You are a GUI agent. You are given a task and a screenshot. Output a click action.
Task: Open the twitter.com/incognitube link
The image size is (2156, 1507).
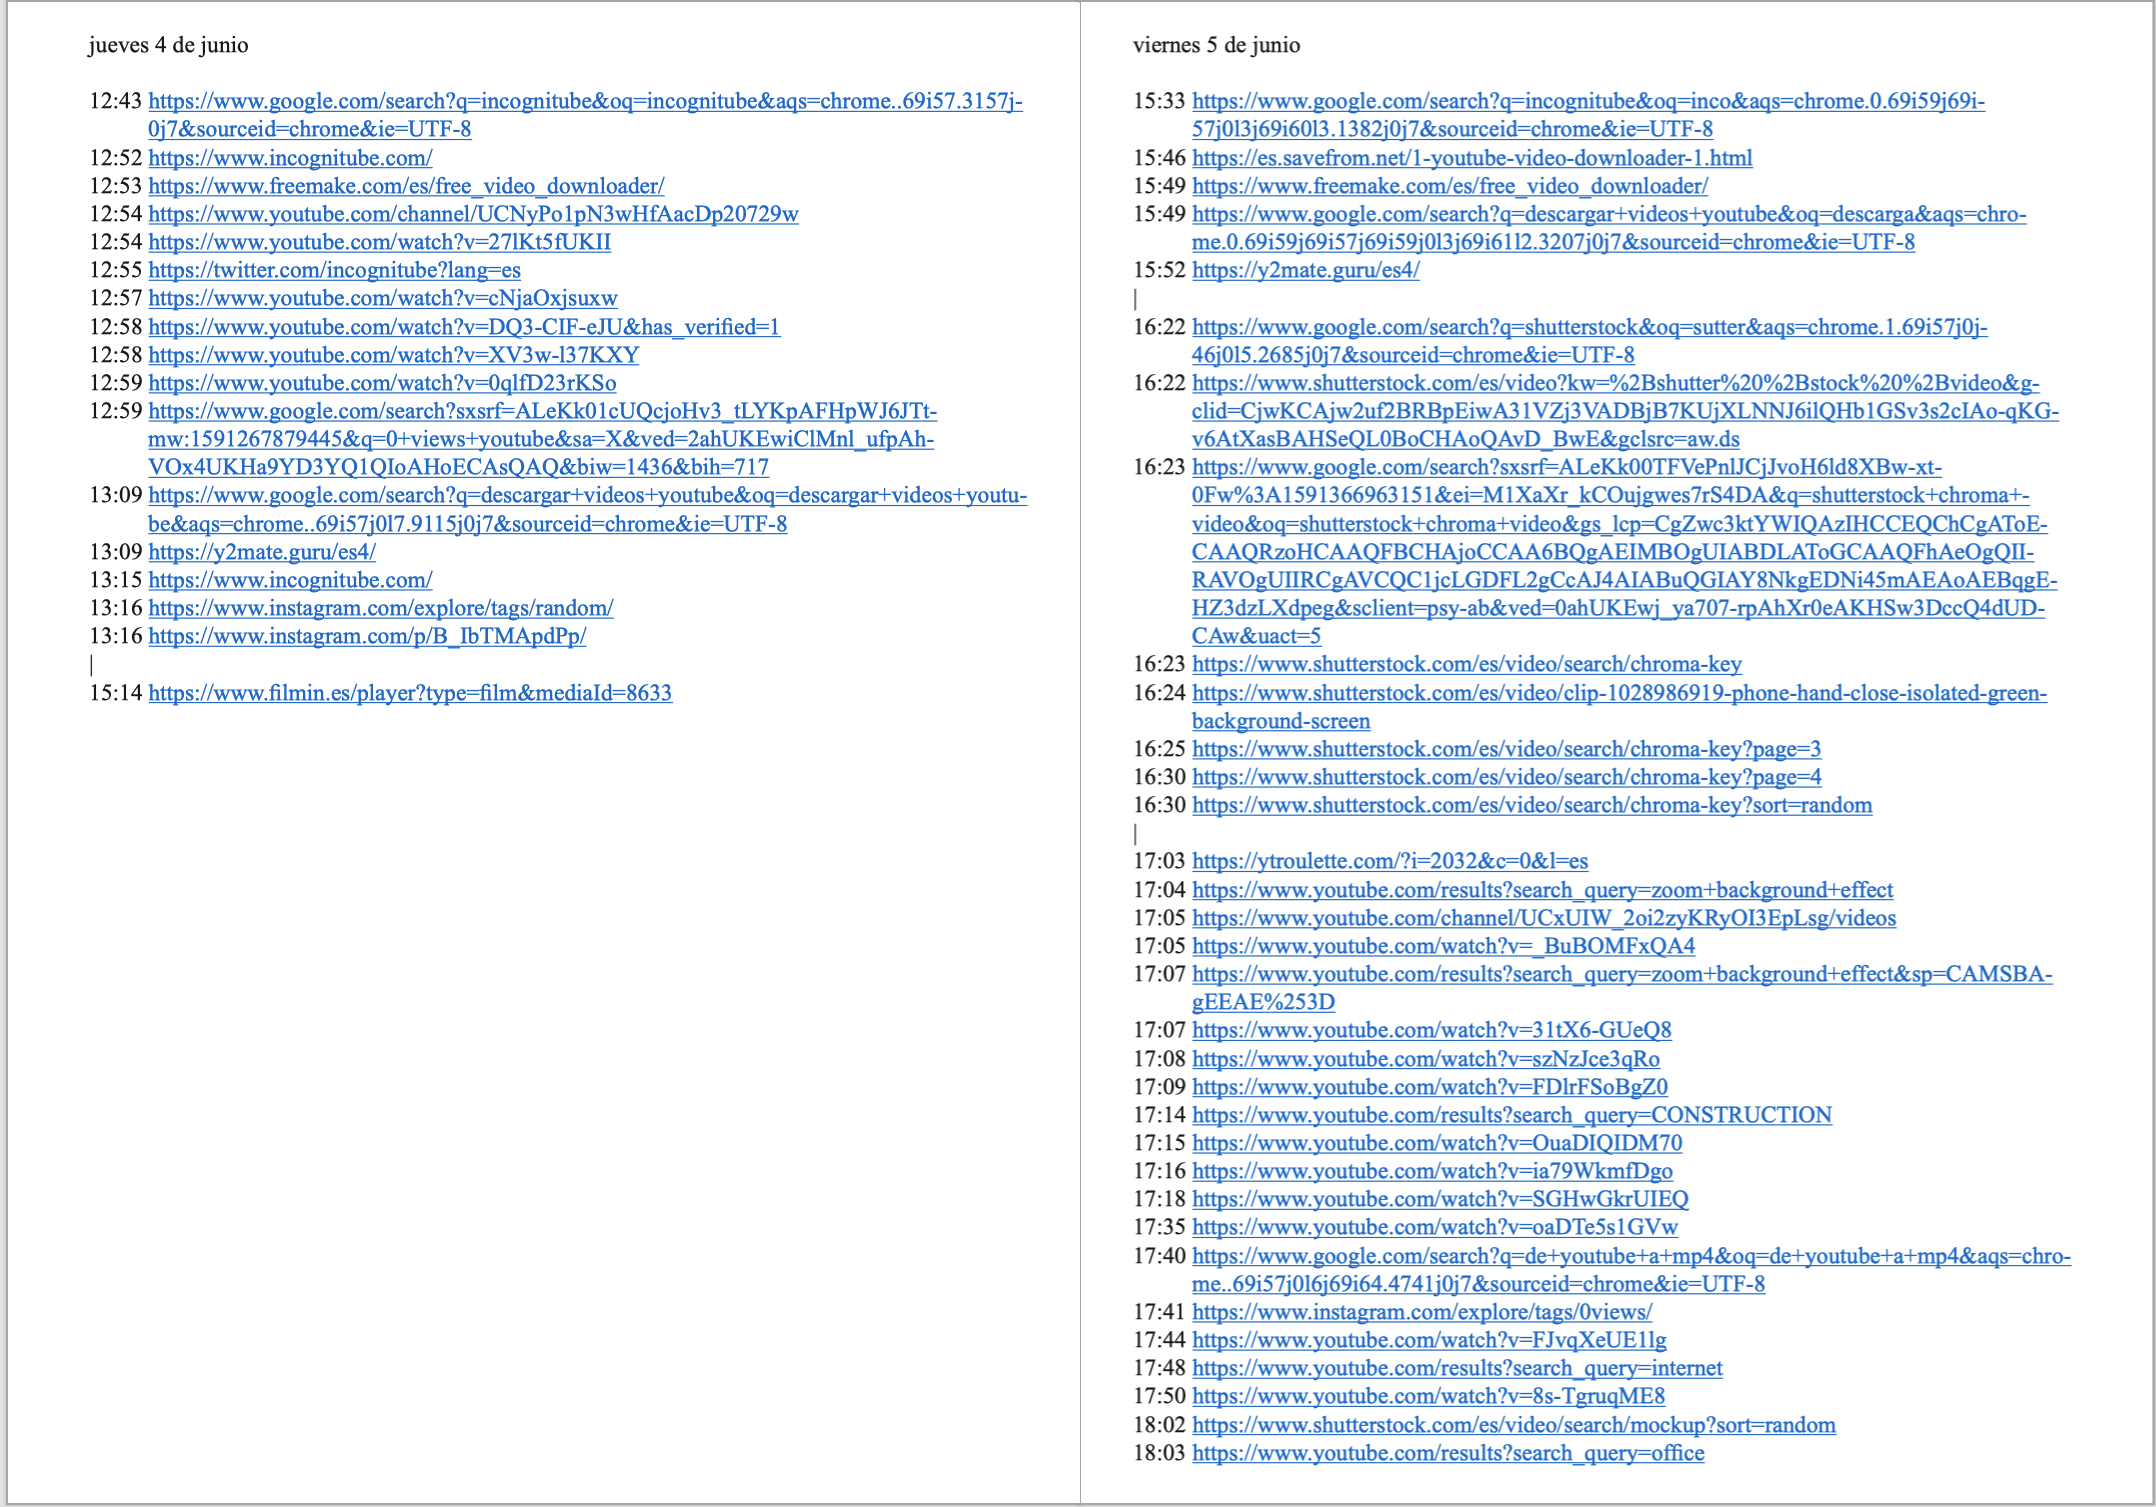(x=334, y=270)
